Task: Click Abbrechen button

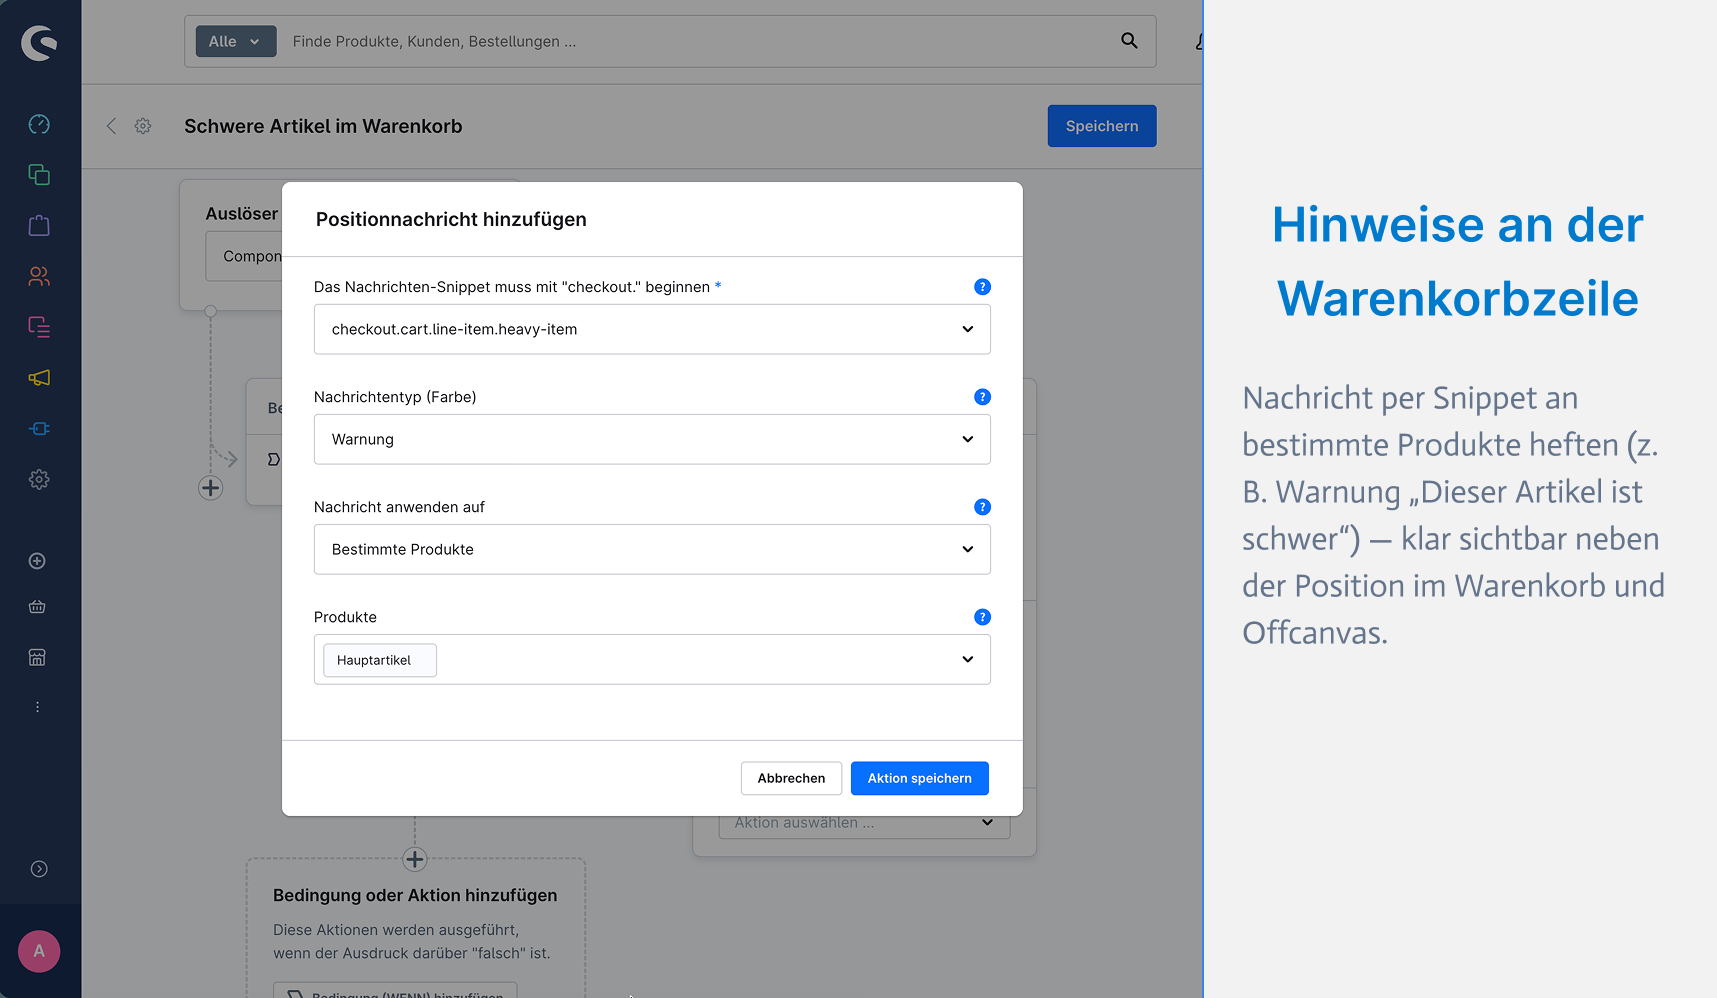Action: click(791, 778)
